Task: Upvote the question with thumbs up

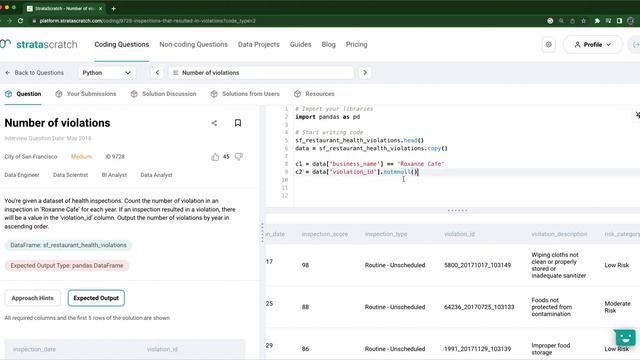Action: point(215,157)
